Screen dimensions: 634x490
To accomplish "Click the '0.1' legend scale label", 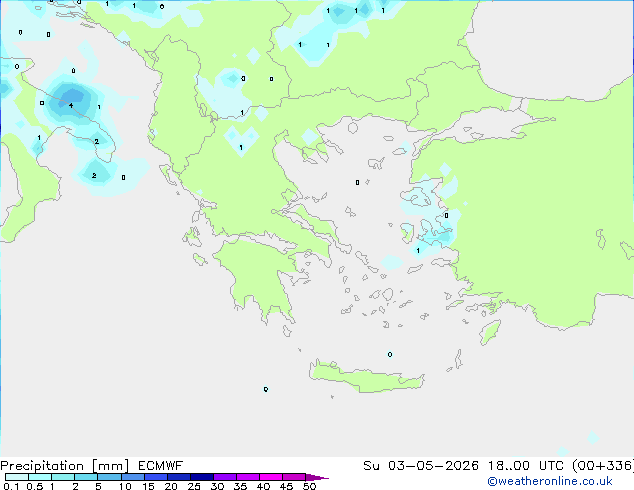I will pyautogui.click(x=11, y=486).
